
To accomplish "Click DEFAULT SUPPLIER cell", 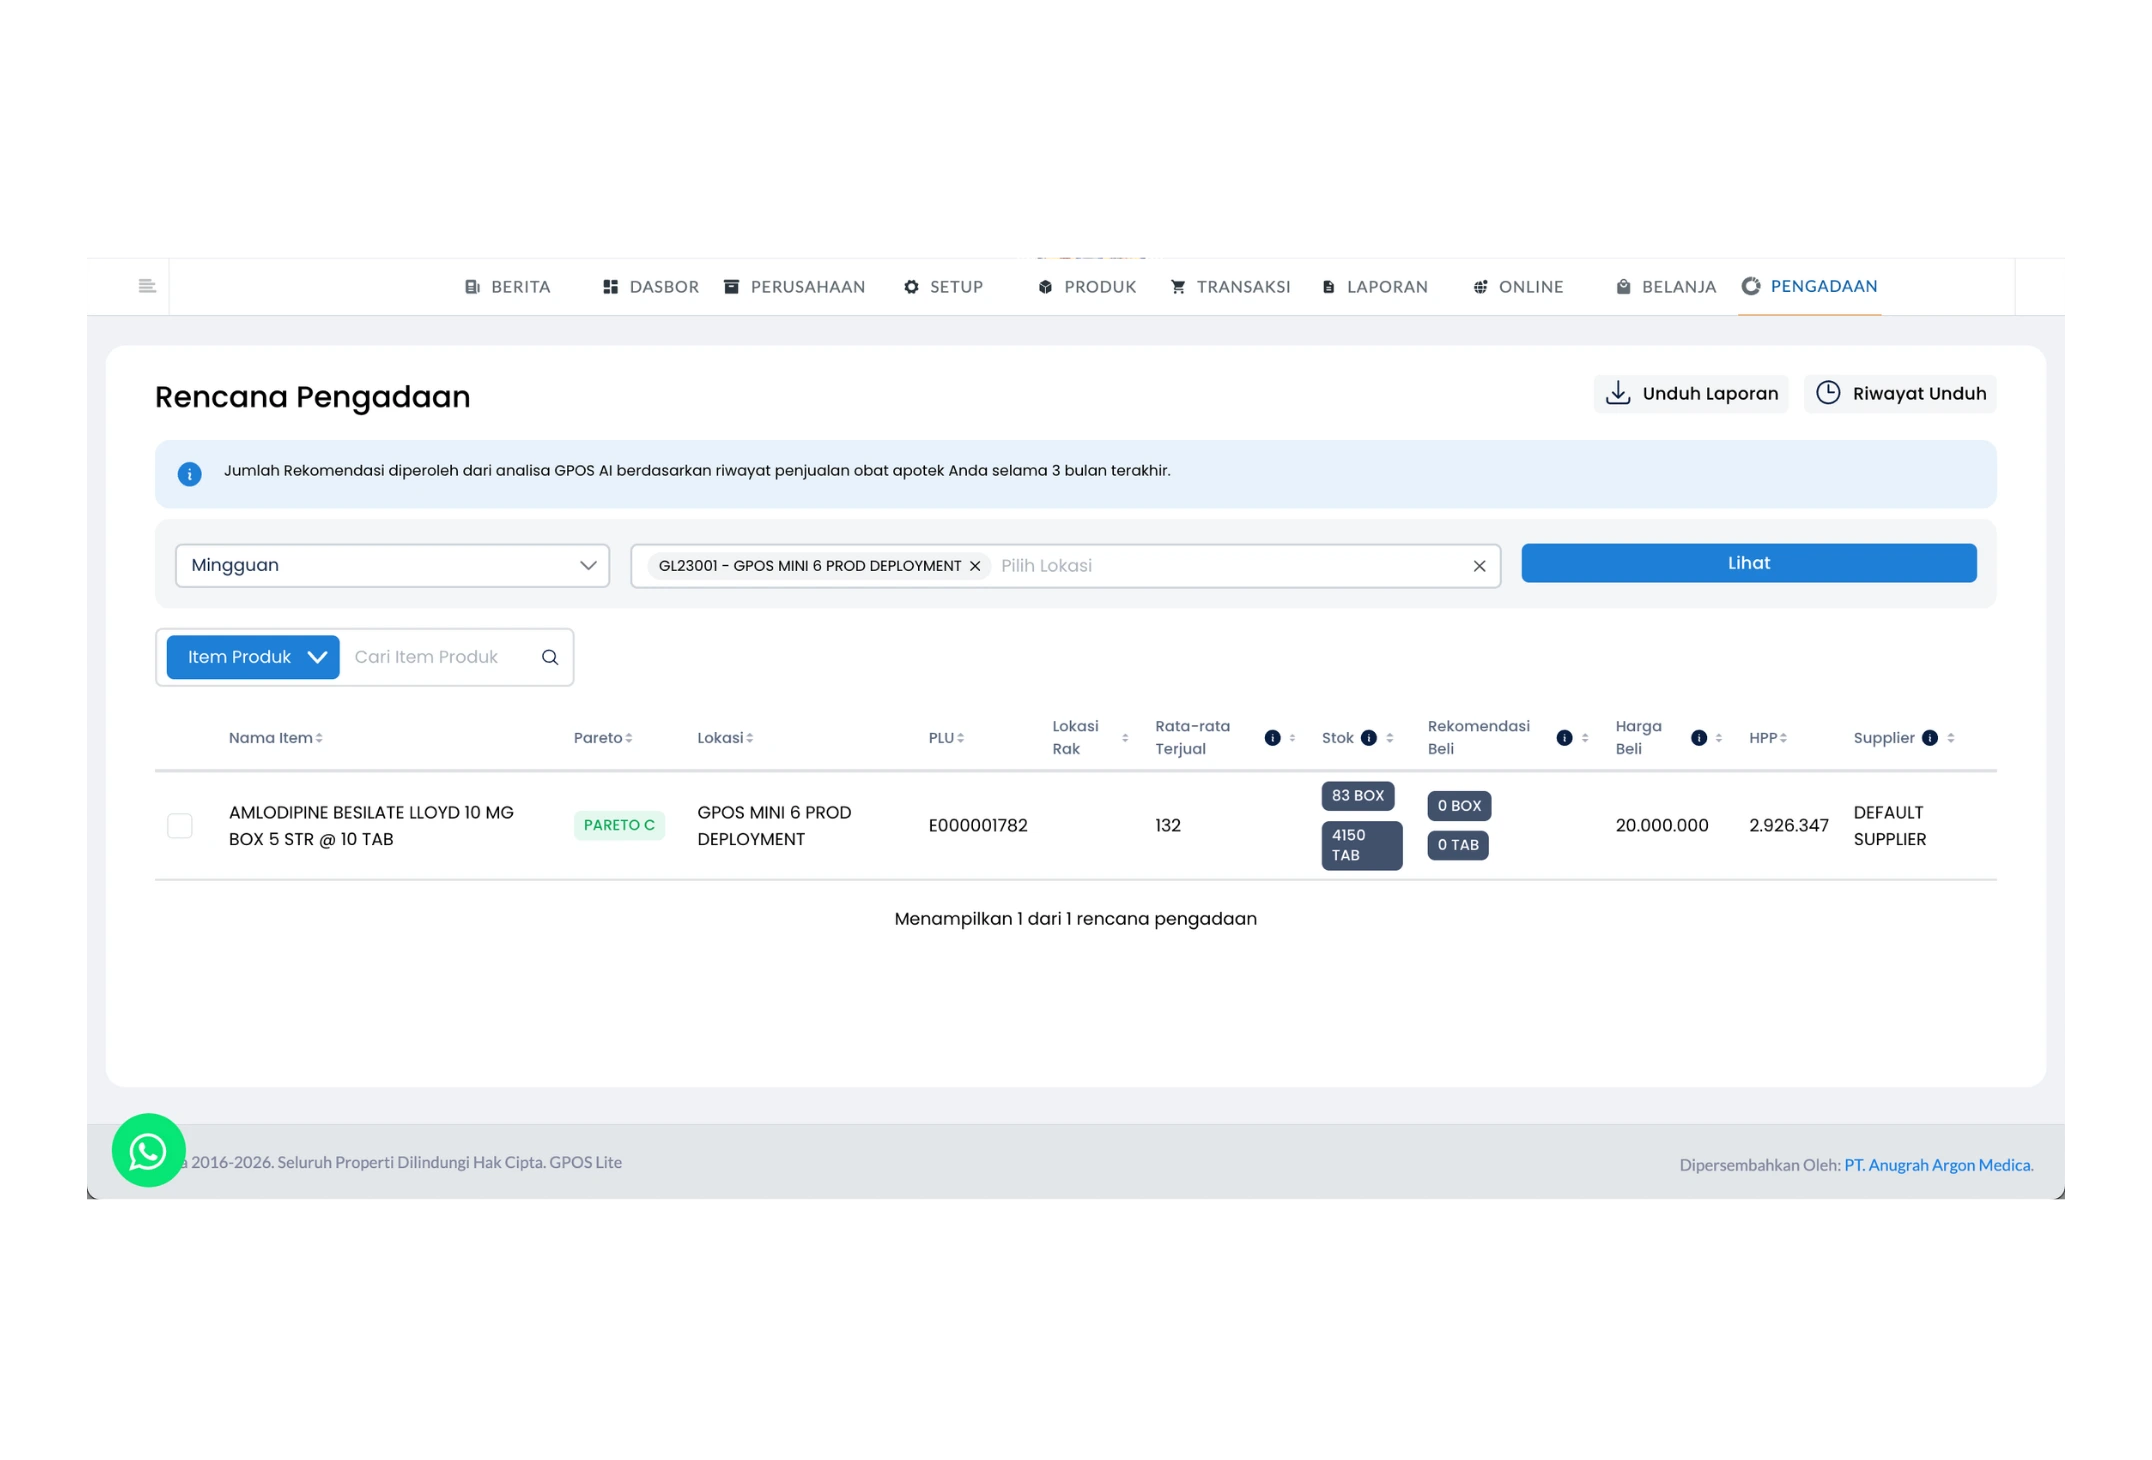I will 1889,826.
